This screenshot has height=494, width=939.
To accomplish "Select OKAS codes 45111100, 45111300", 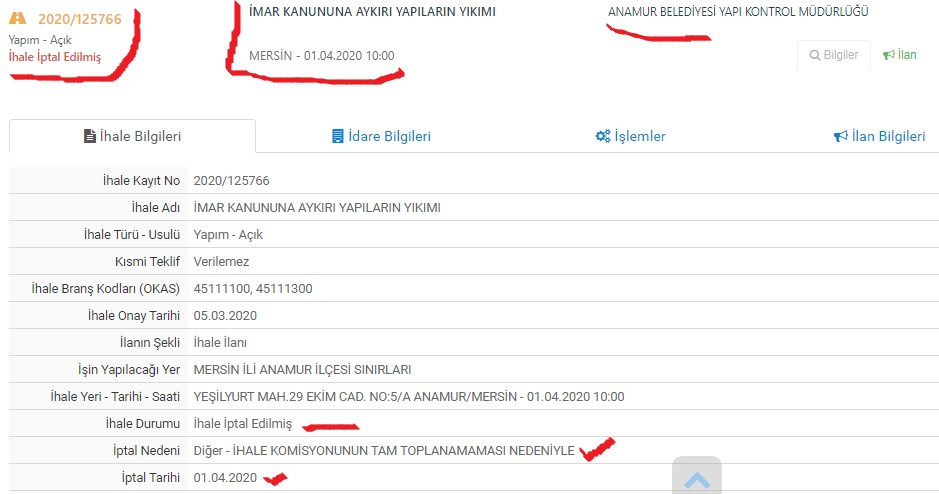I will click(x=253, y=289).
